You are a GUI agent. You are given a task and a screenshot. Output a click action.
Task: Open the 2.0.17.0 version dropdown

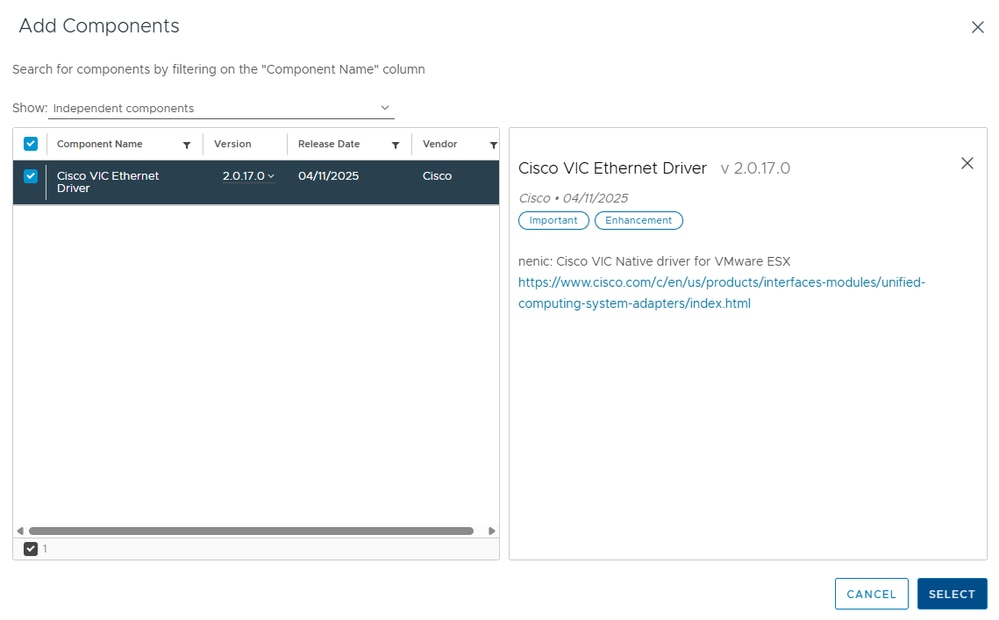248,176
